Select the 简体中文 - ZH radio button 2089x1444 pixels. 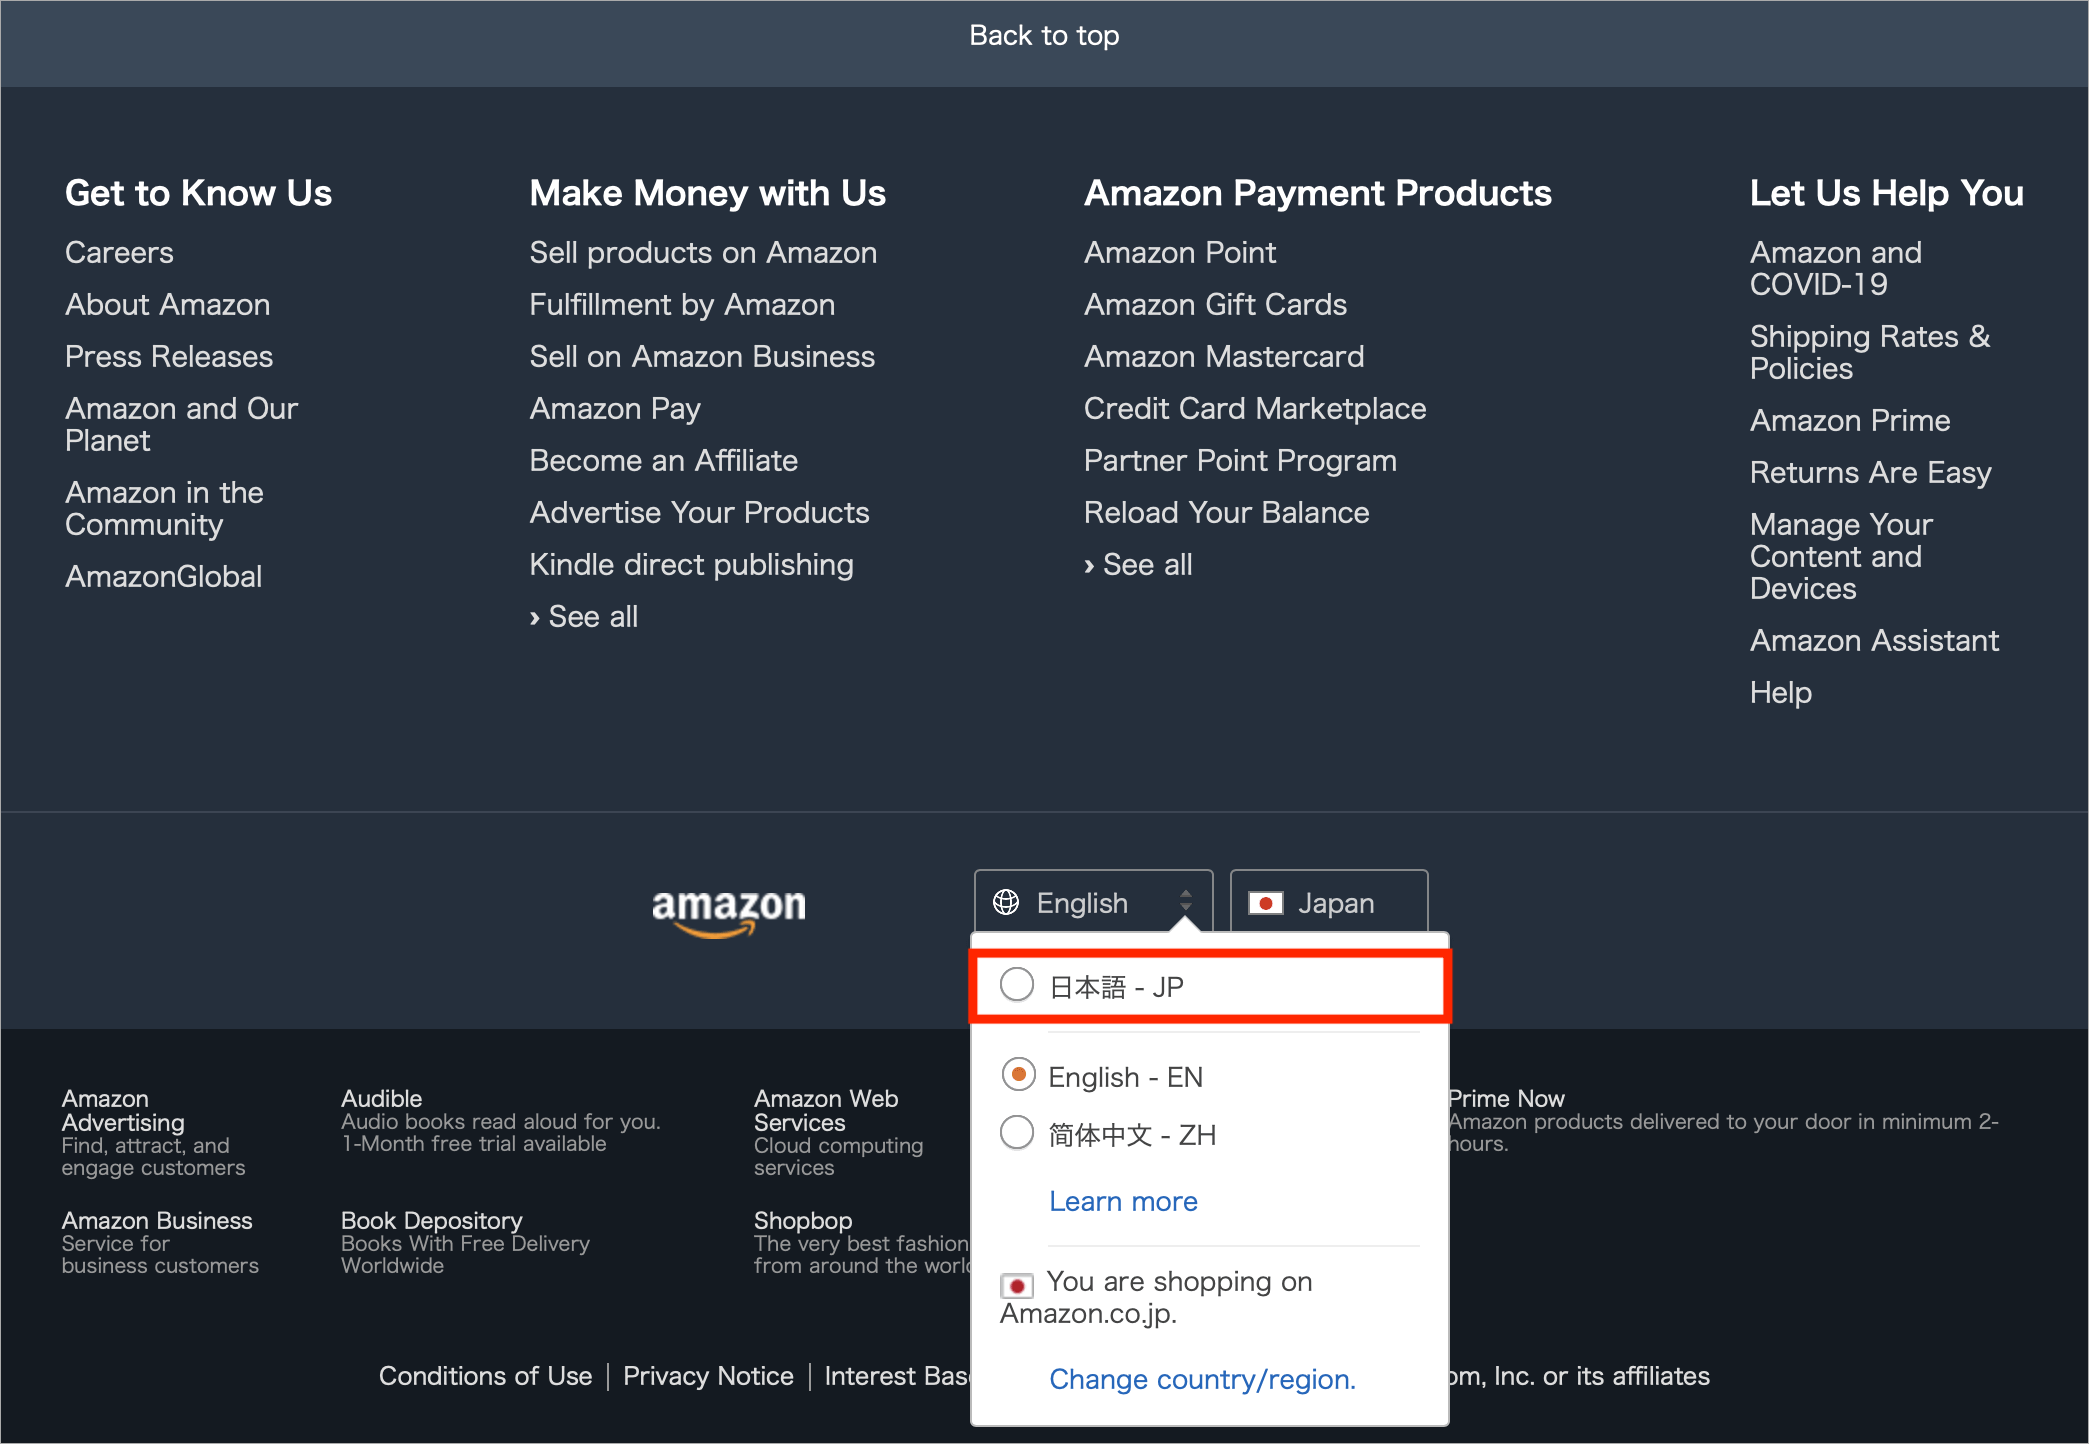[1017, 1133]
